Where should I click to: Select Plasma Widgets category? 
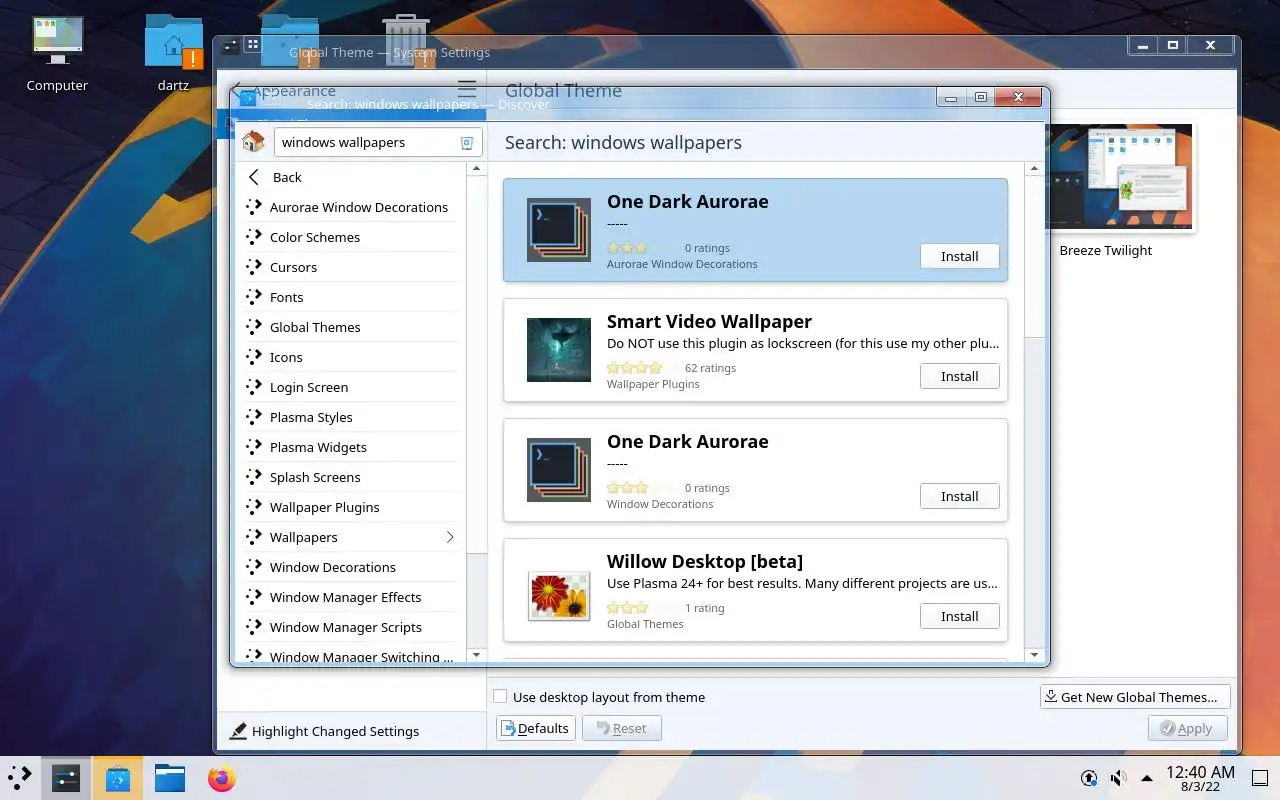click(350, 447)
